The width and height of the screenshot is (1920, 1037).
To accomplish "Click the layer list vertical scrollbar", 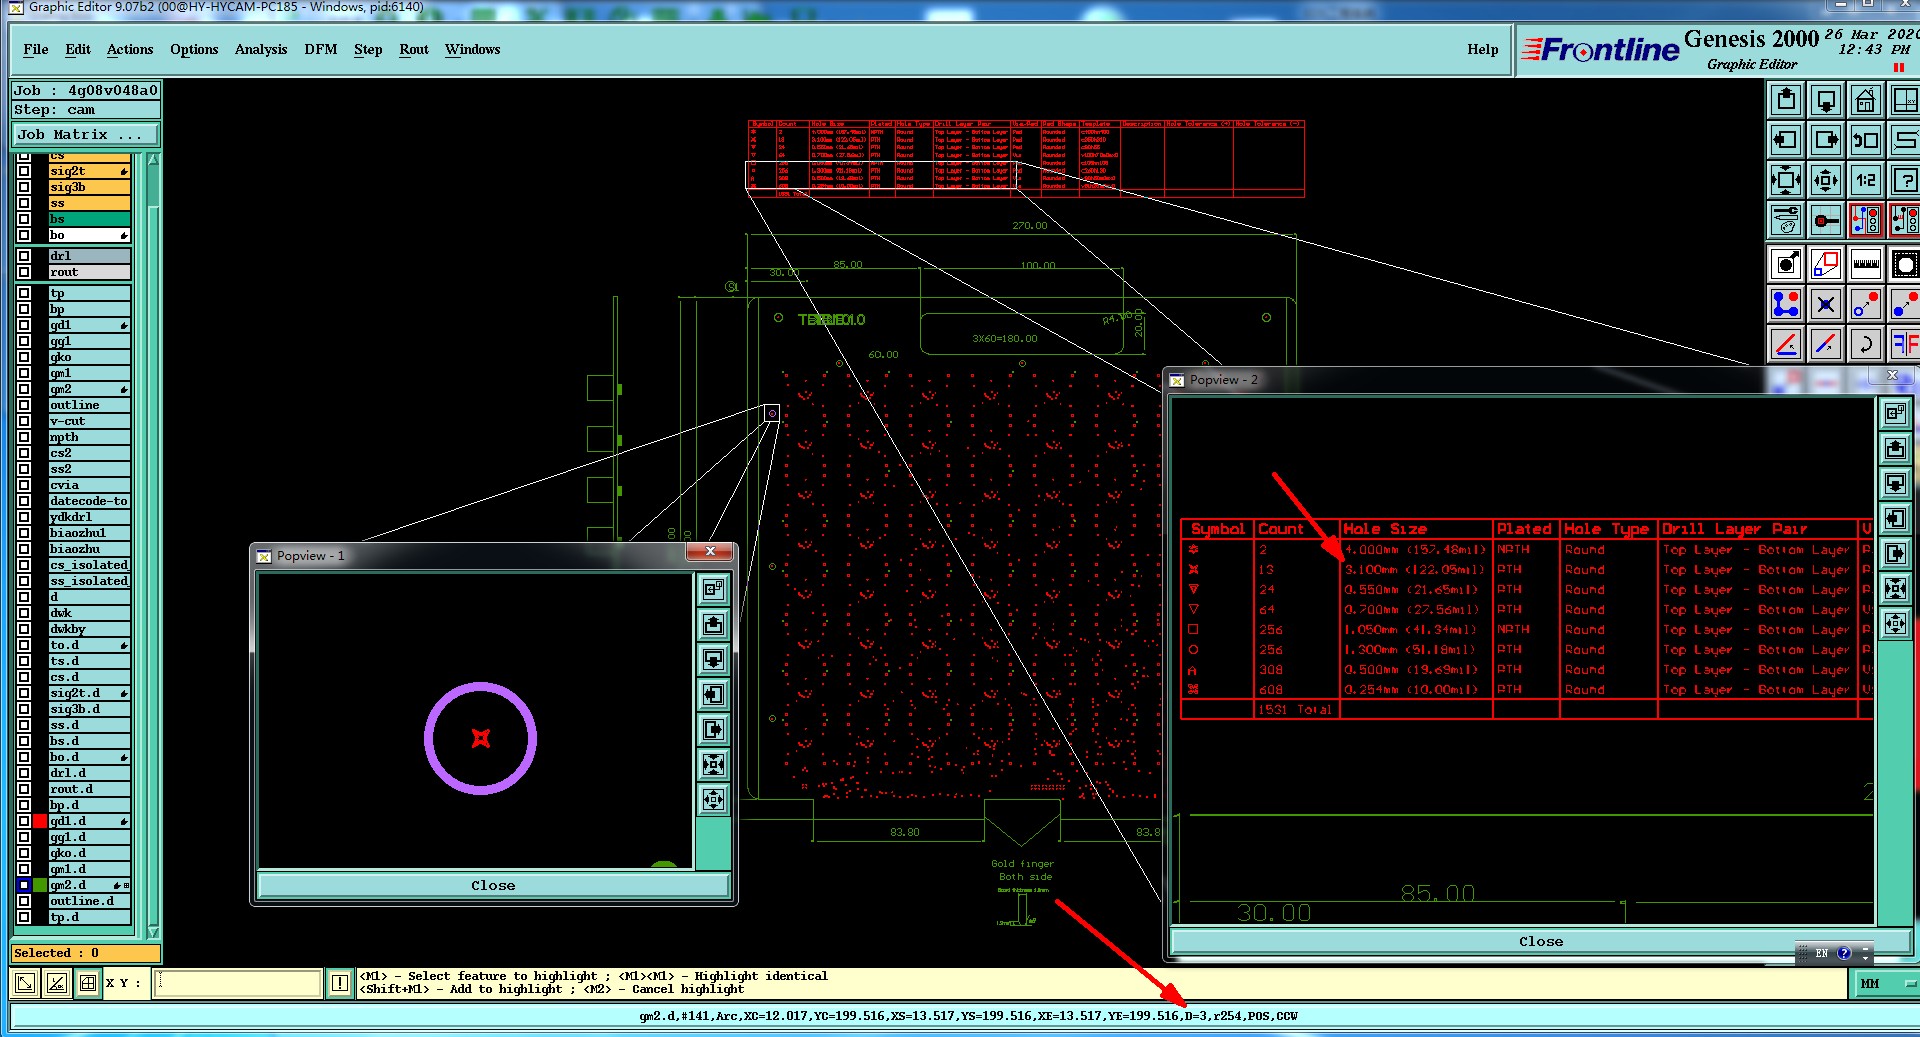I will (x=153, y=545).
